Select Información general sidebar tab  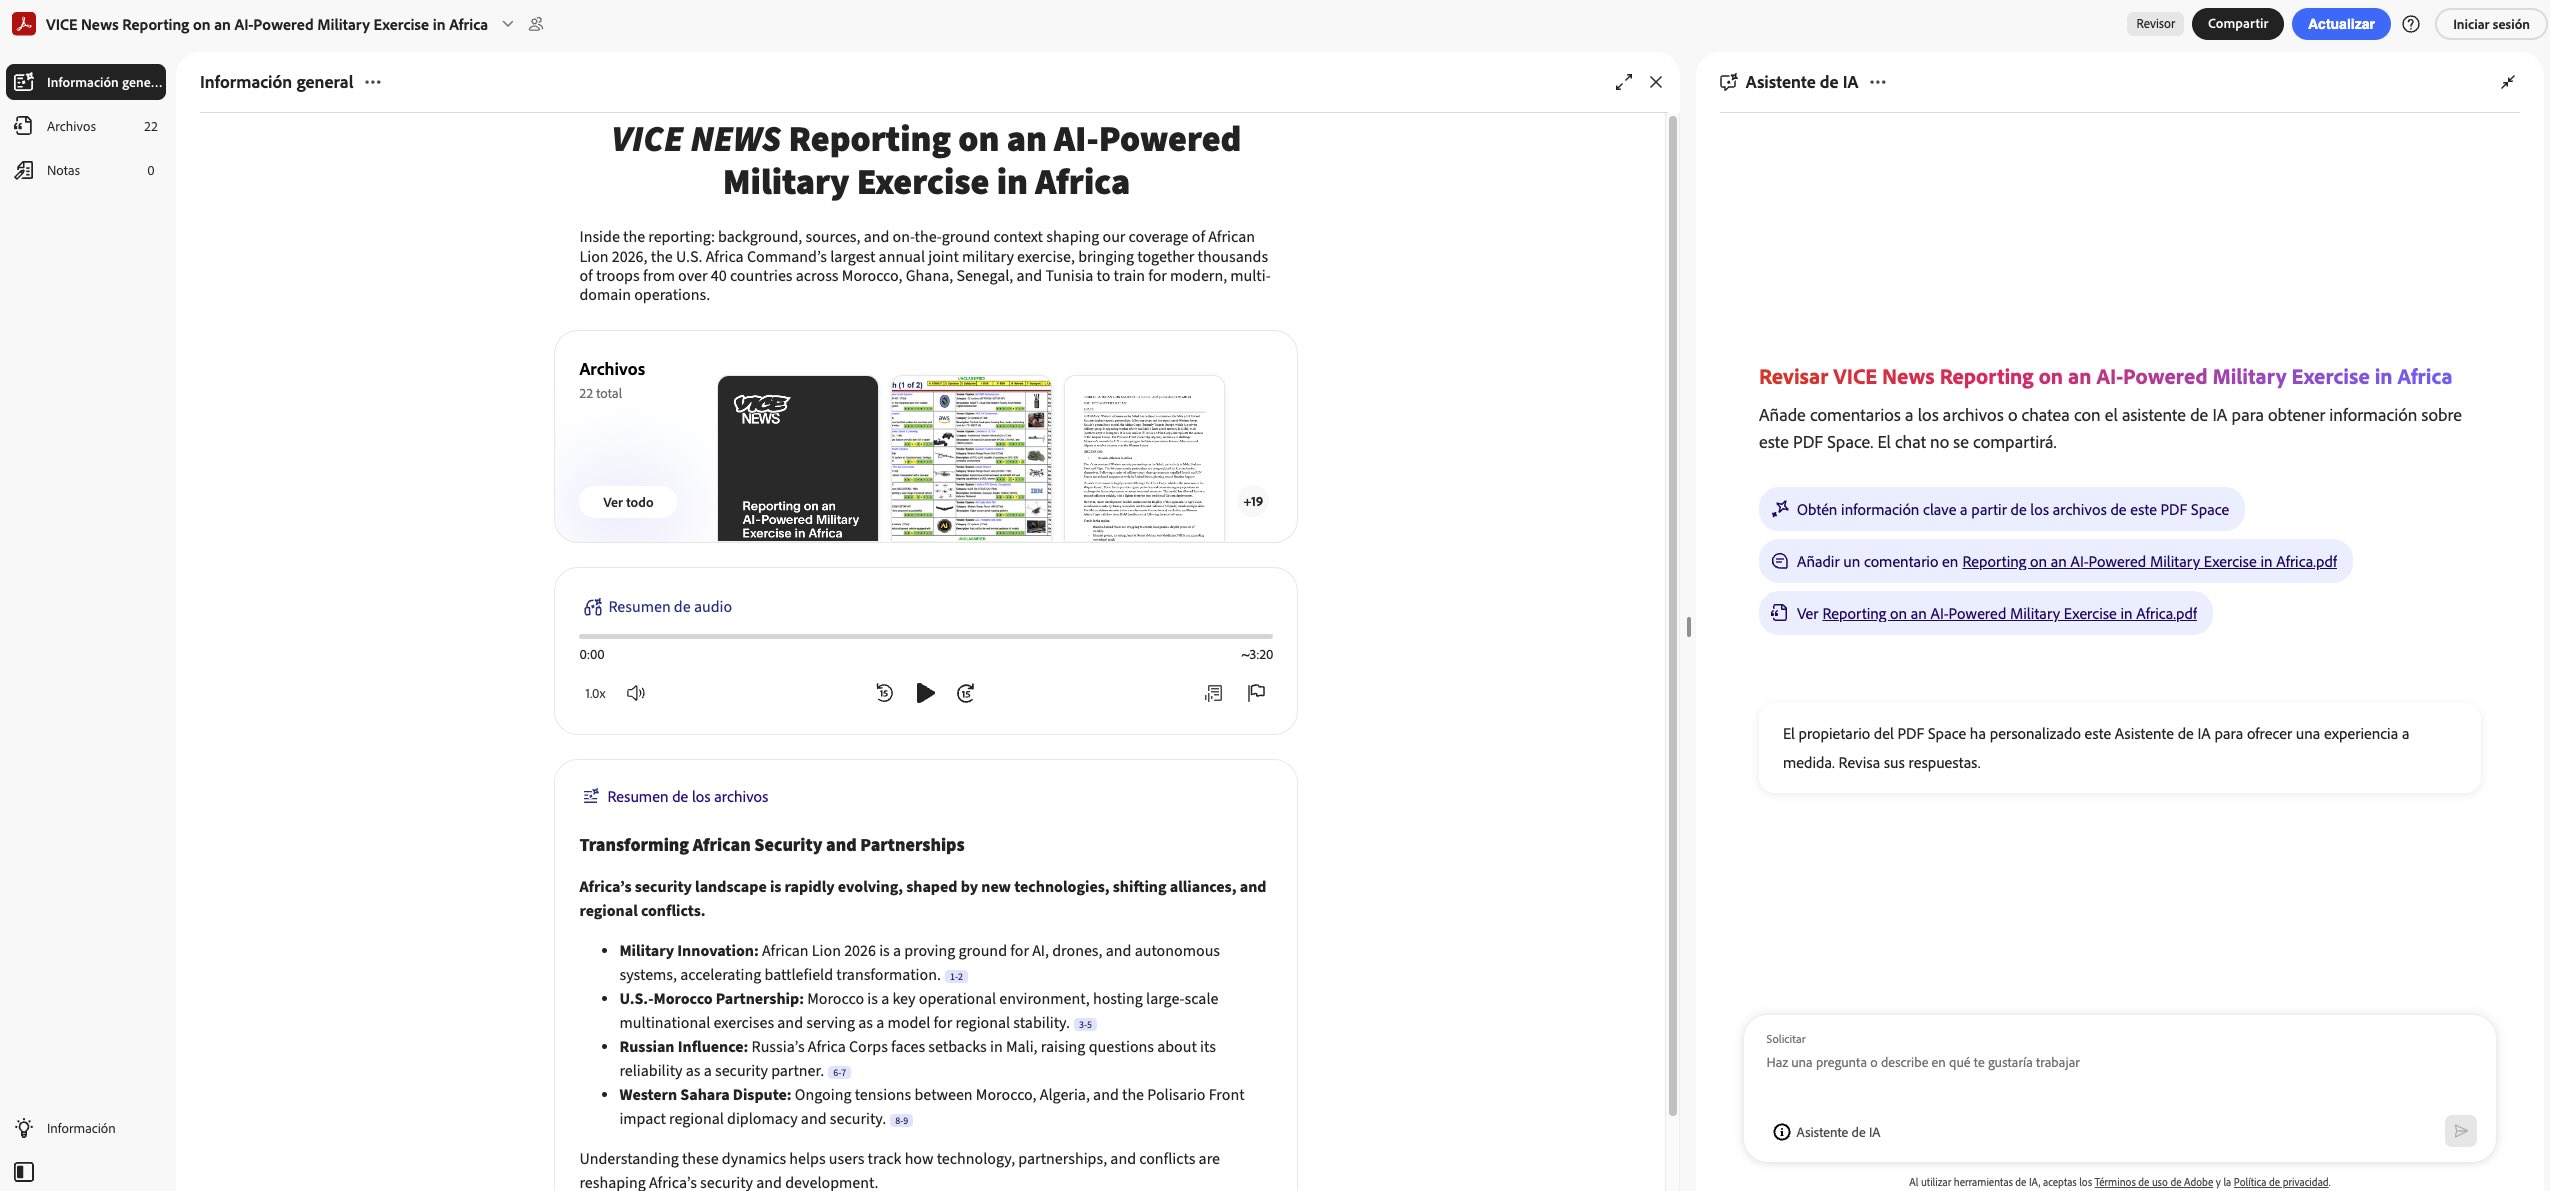point(86,82)
